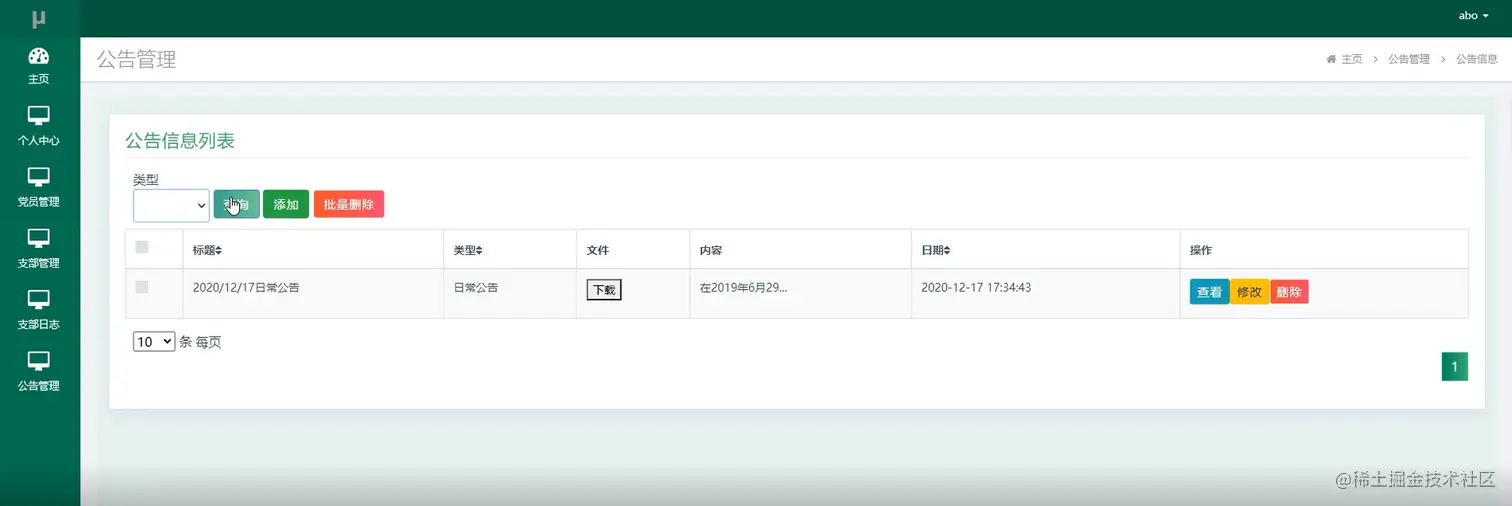The width and height of the screenshot is (1512, 506).
Task: Open the abo user menu
Action: click(1474, 15)
